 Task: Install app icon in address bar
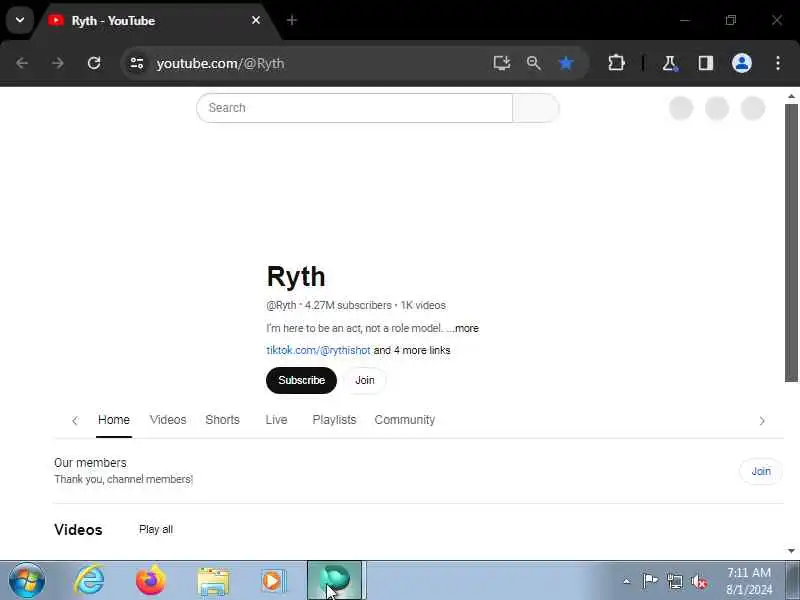tap(502, 63)
